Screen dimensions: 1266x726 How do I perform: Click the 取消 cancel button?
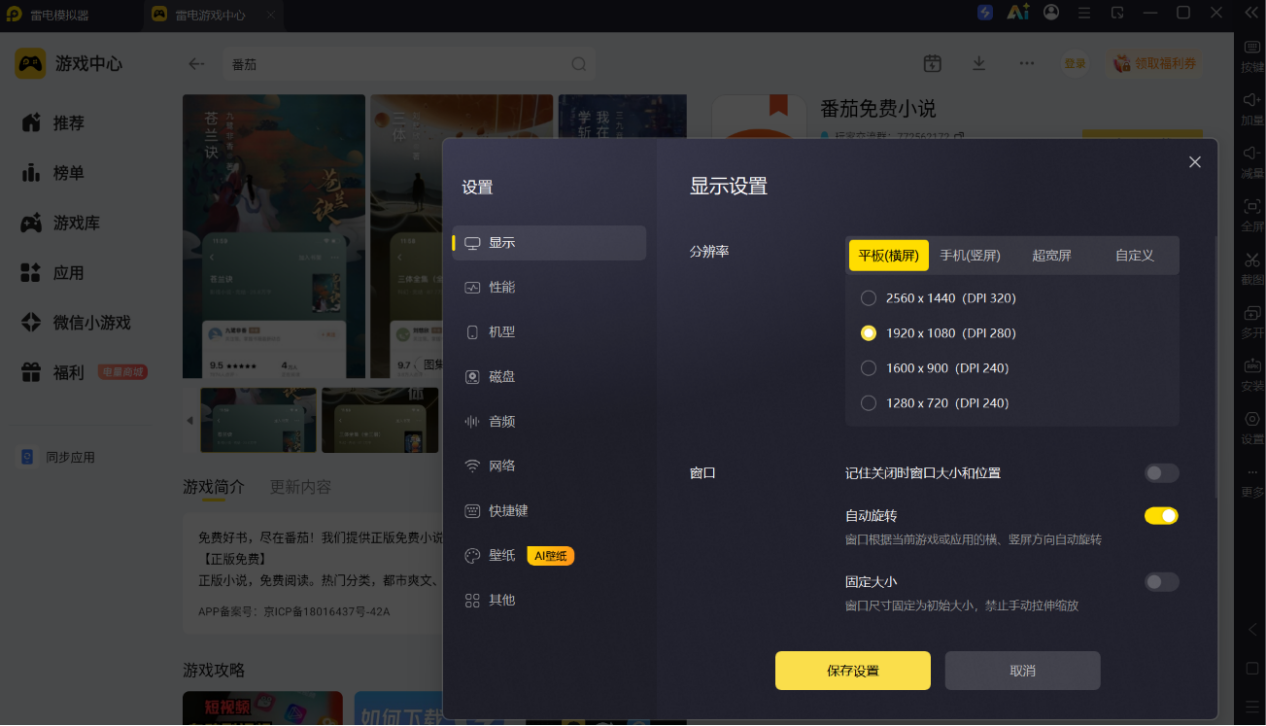pos(1023,671)
